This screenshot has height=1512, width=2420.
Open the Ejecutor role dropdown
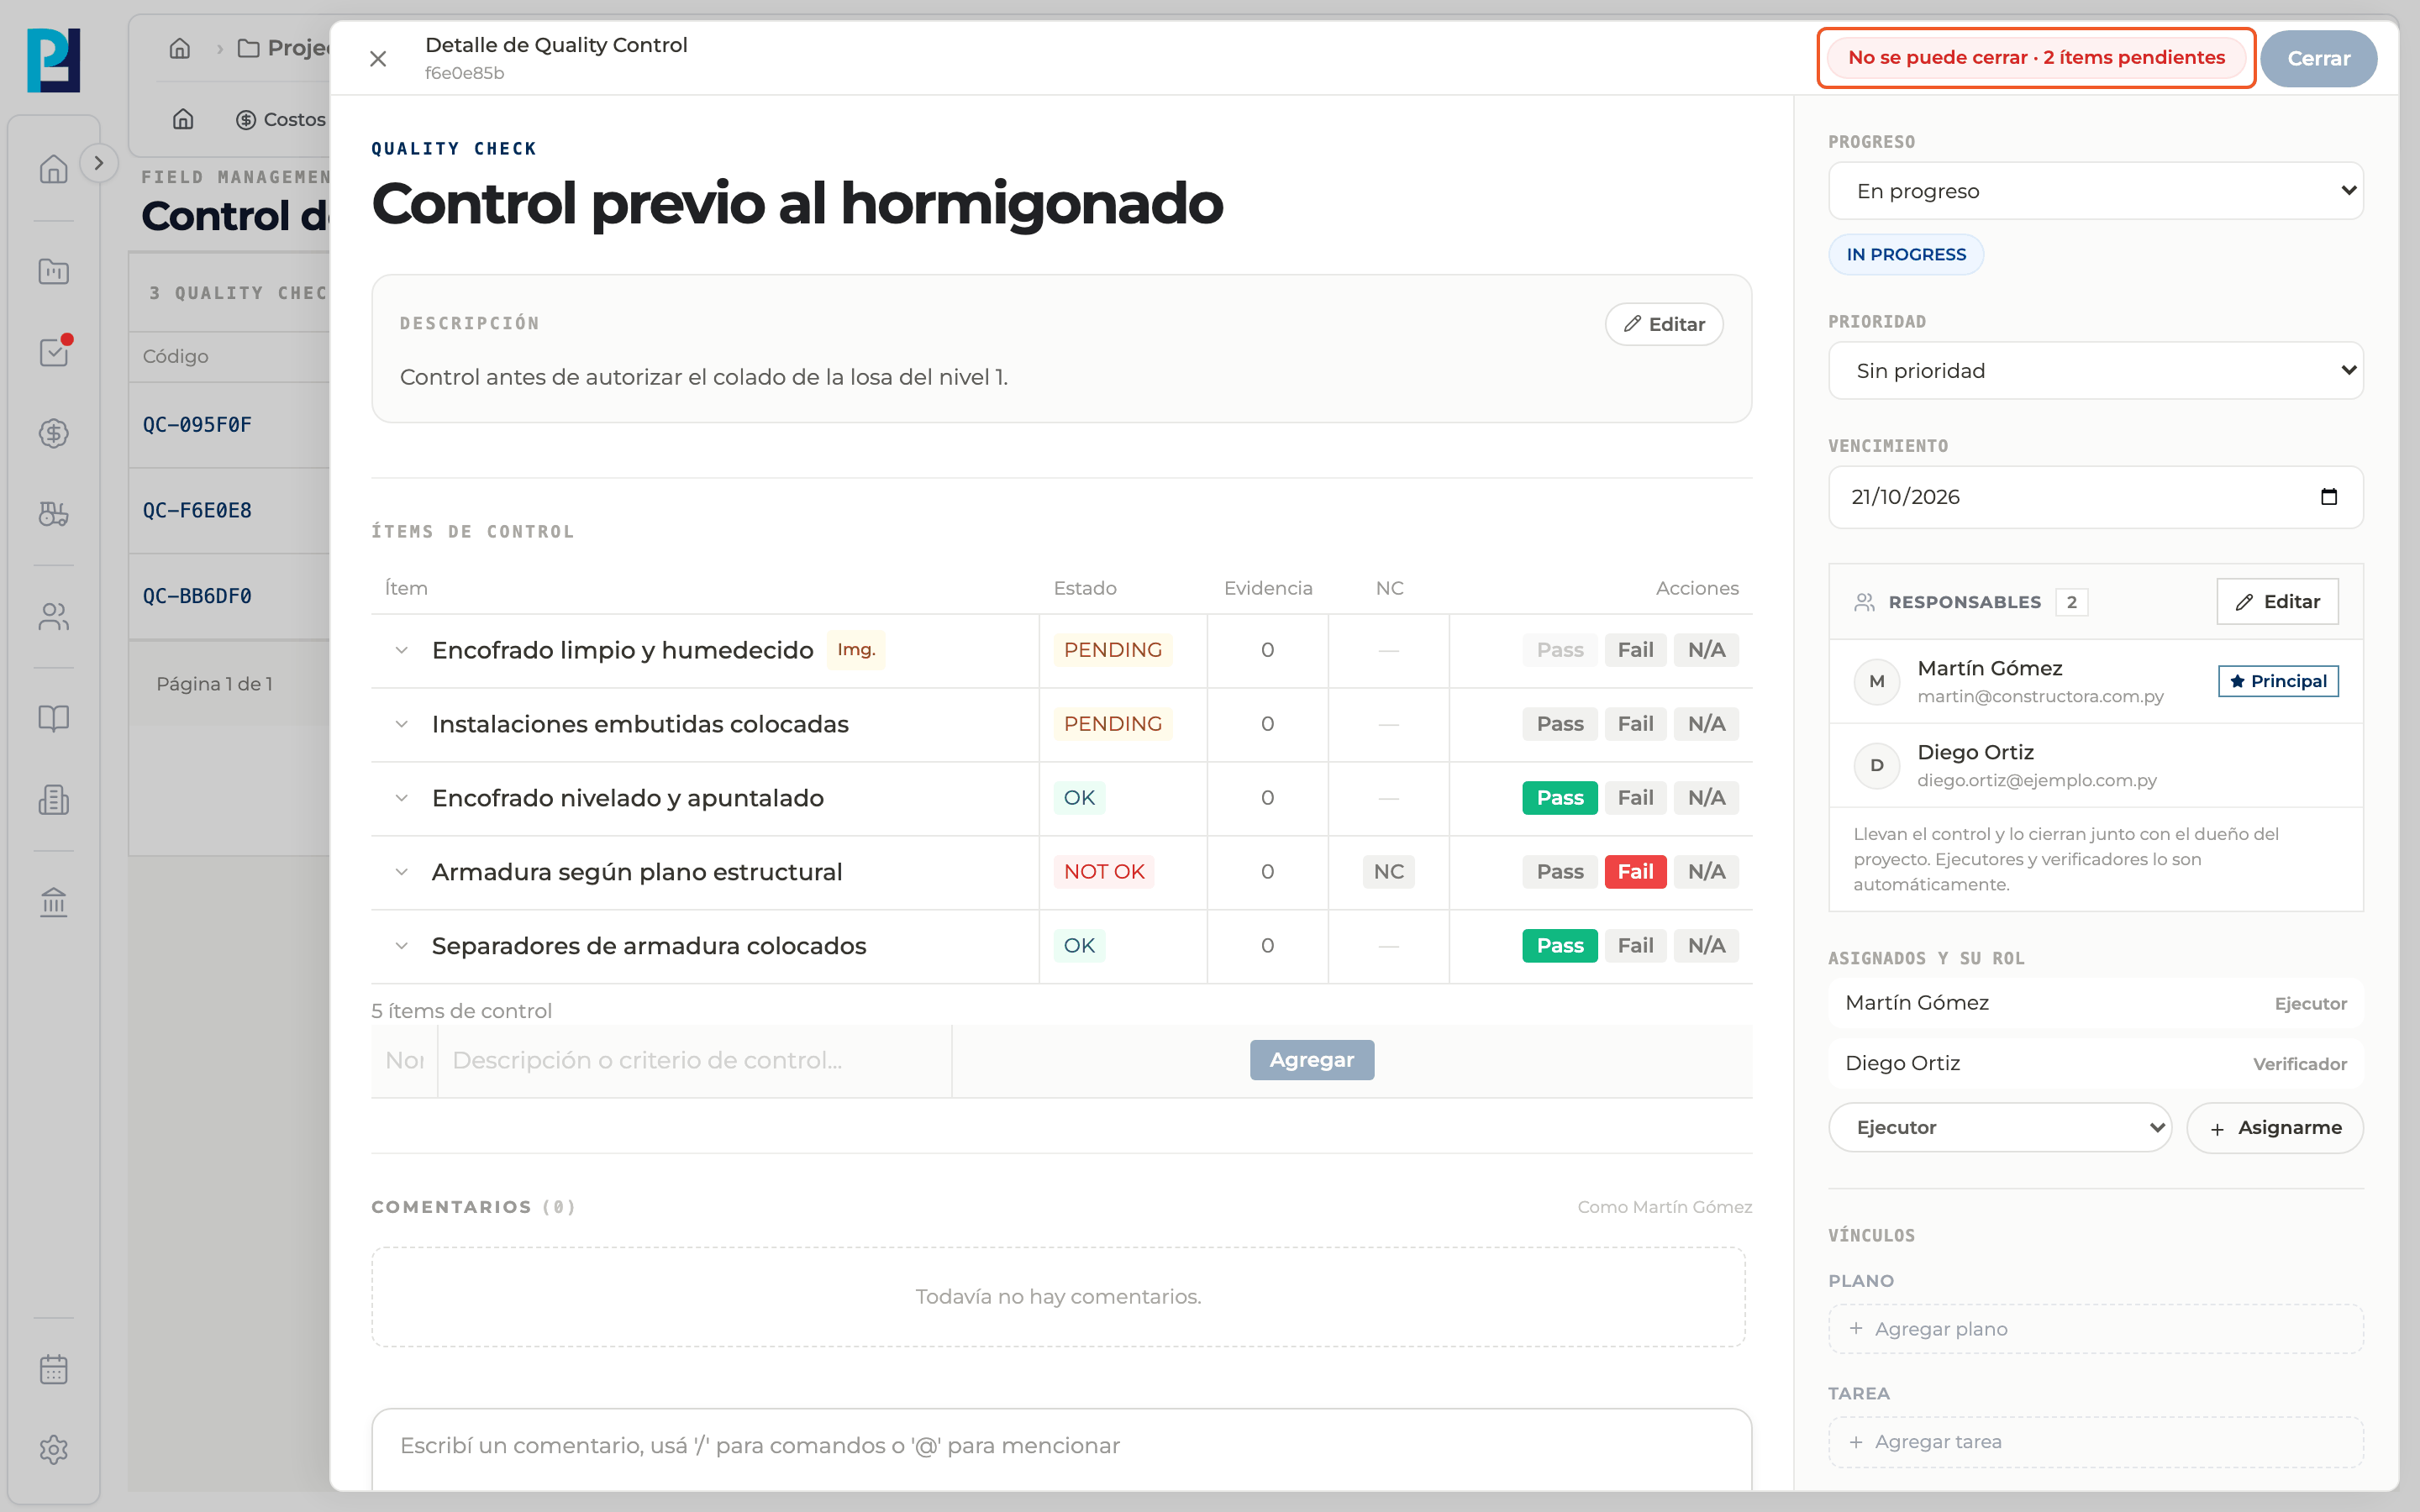tap(1999, 1128)
